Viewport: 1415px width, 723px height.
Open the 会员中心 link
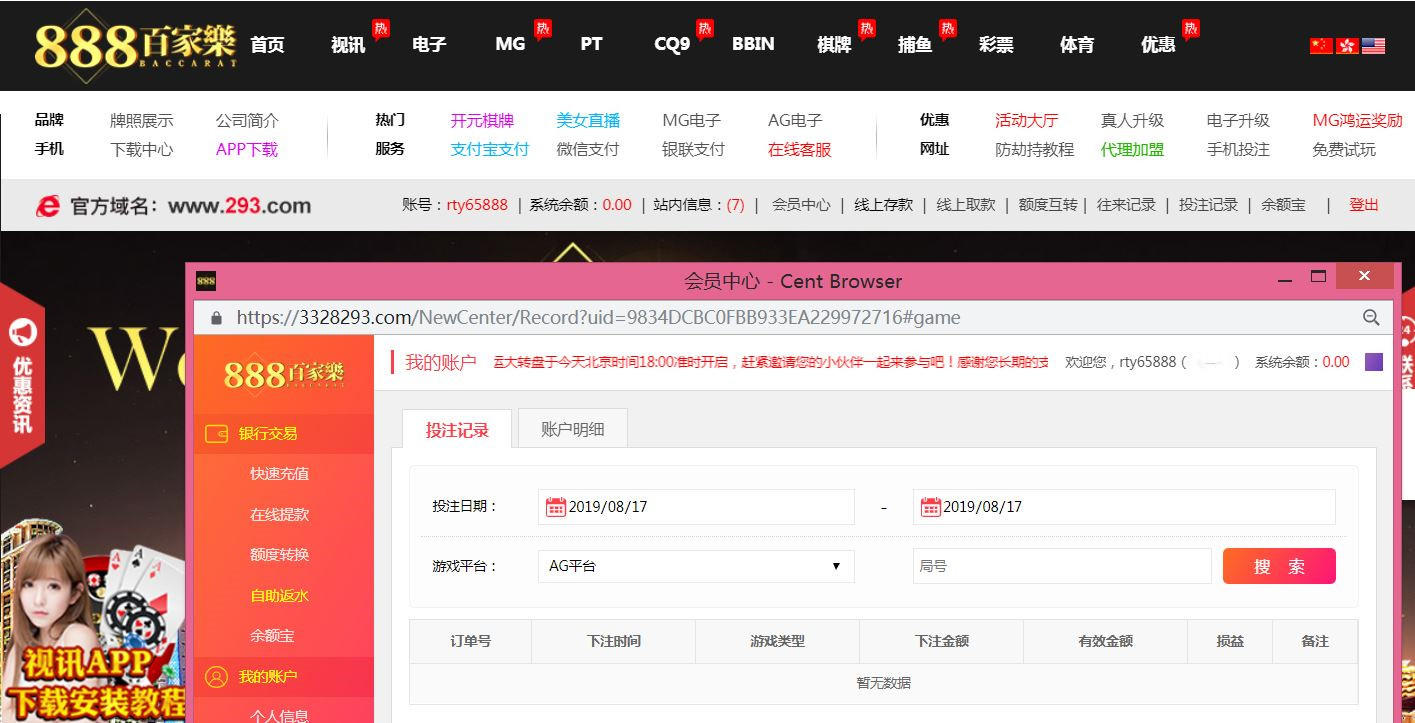point(801,205)
